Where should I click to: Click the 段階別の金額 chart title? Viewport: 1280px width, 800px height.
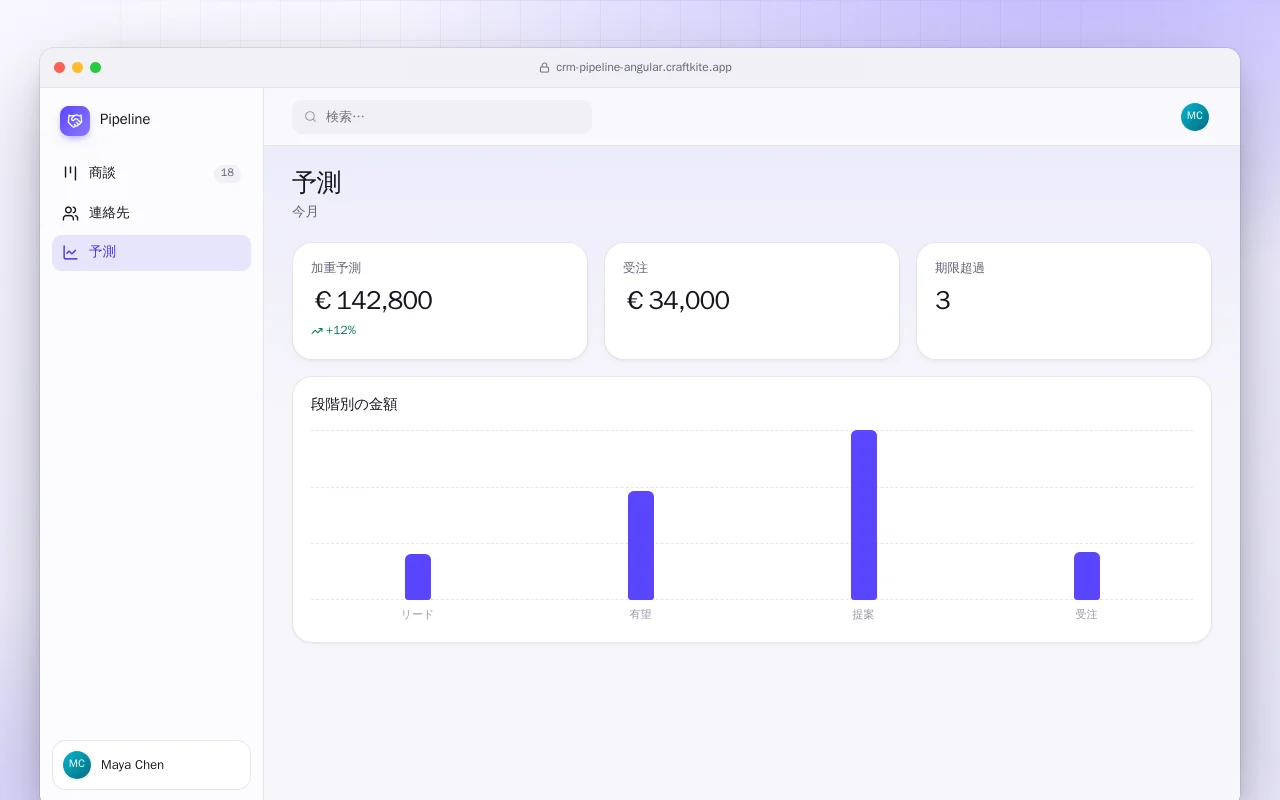click(x=354, y=404)
